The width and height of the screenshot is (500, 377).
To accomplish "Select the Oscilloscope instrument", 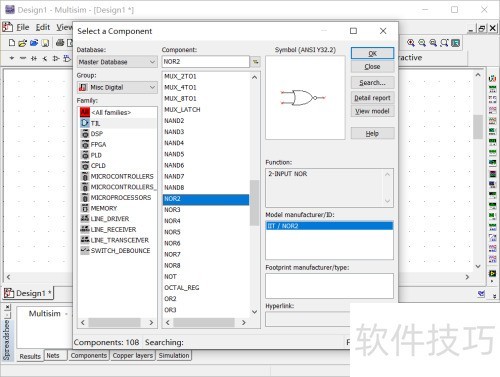I will coord(492,110).
